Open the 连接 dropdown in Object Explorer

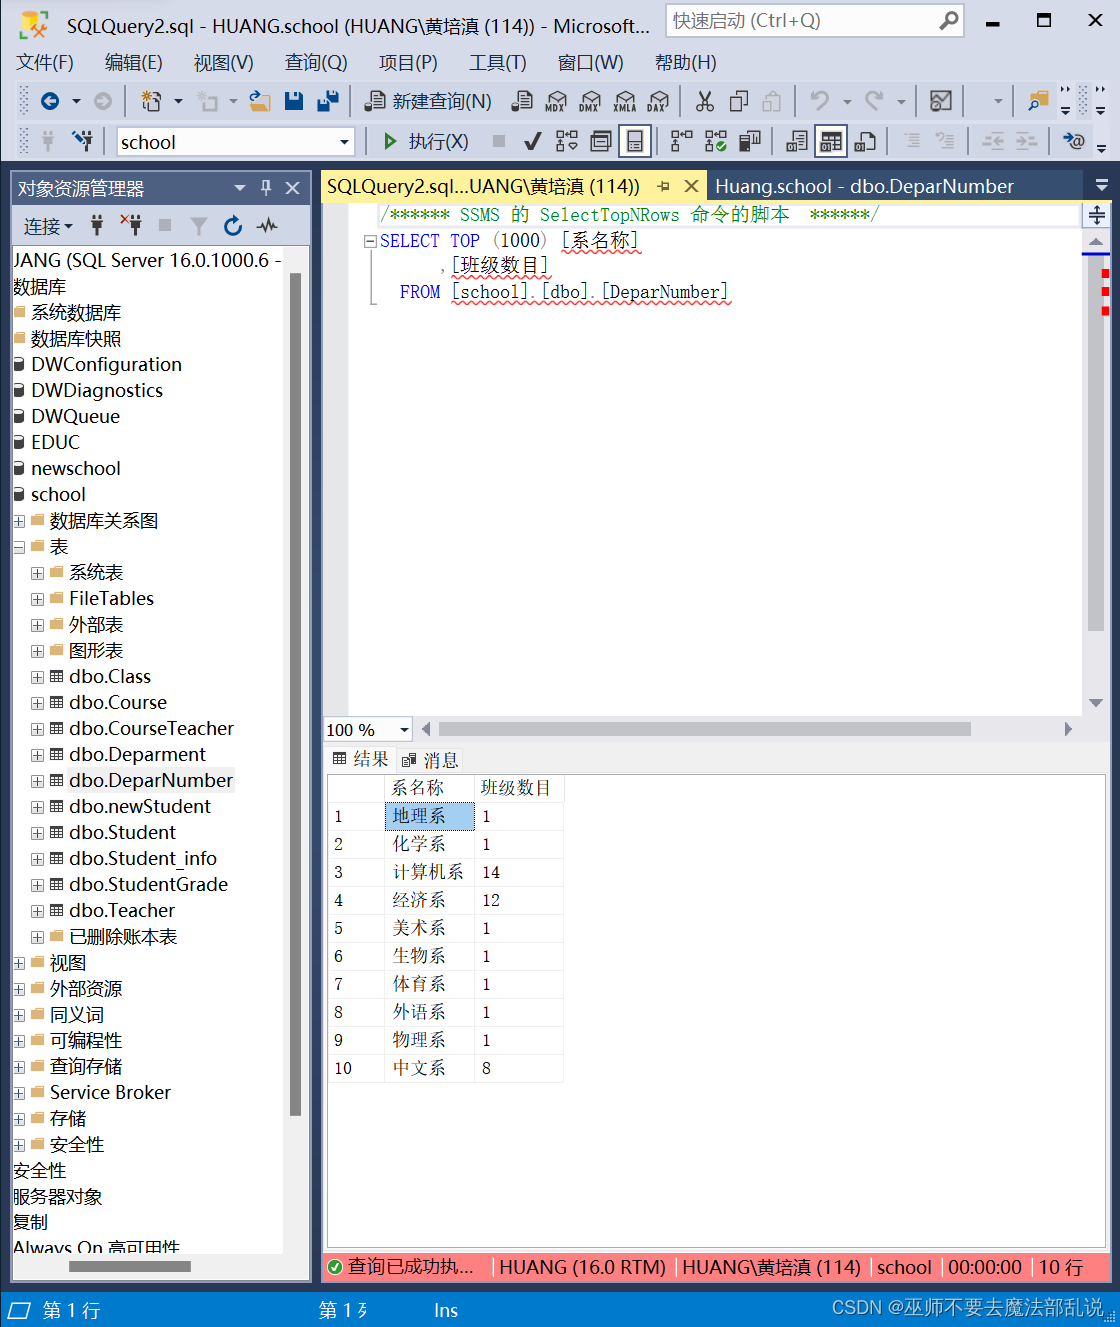coord(48,227)
